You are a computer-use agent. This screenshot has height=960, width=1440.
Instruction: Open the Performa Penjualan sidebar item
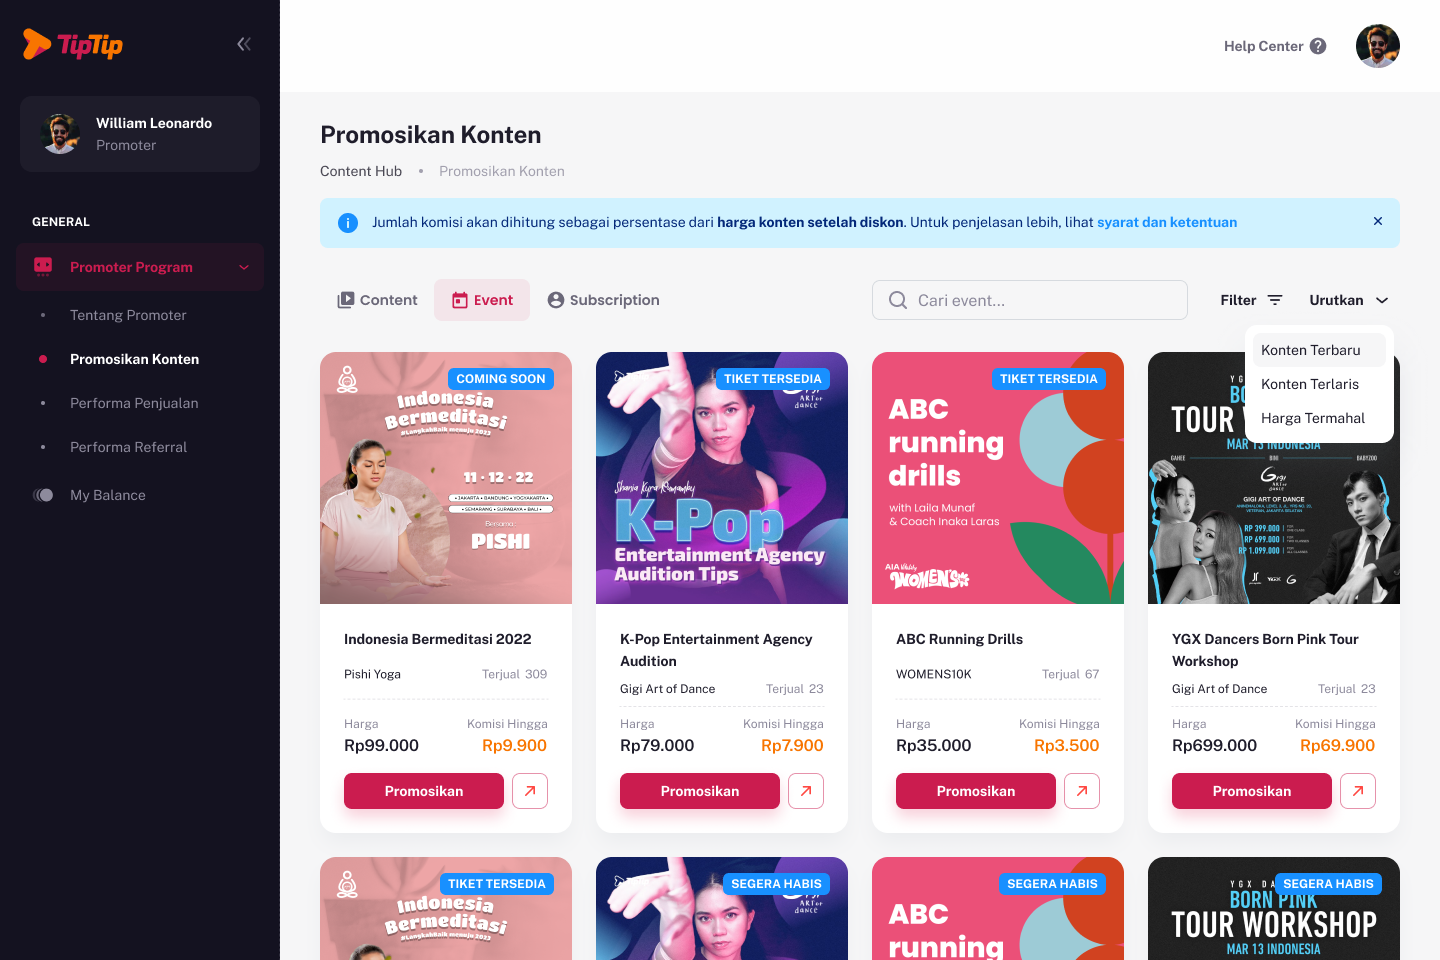134,403
